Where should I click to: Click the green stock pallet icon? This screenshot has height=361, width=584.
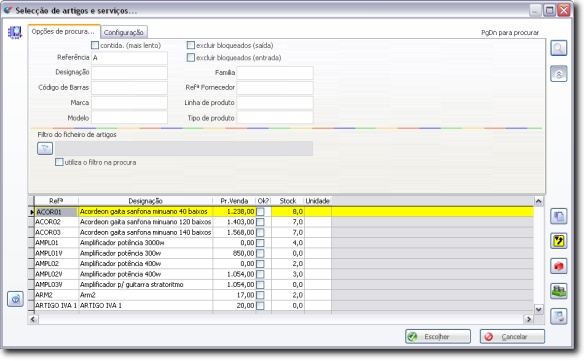(x=558, y=291)
